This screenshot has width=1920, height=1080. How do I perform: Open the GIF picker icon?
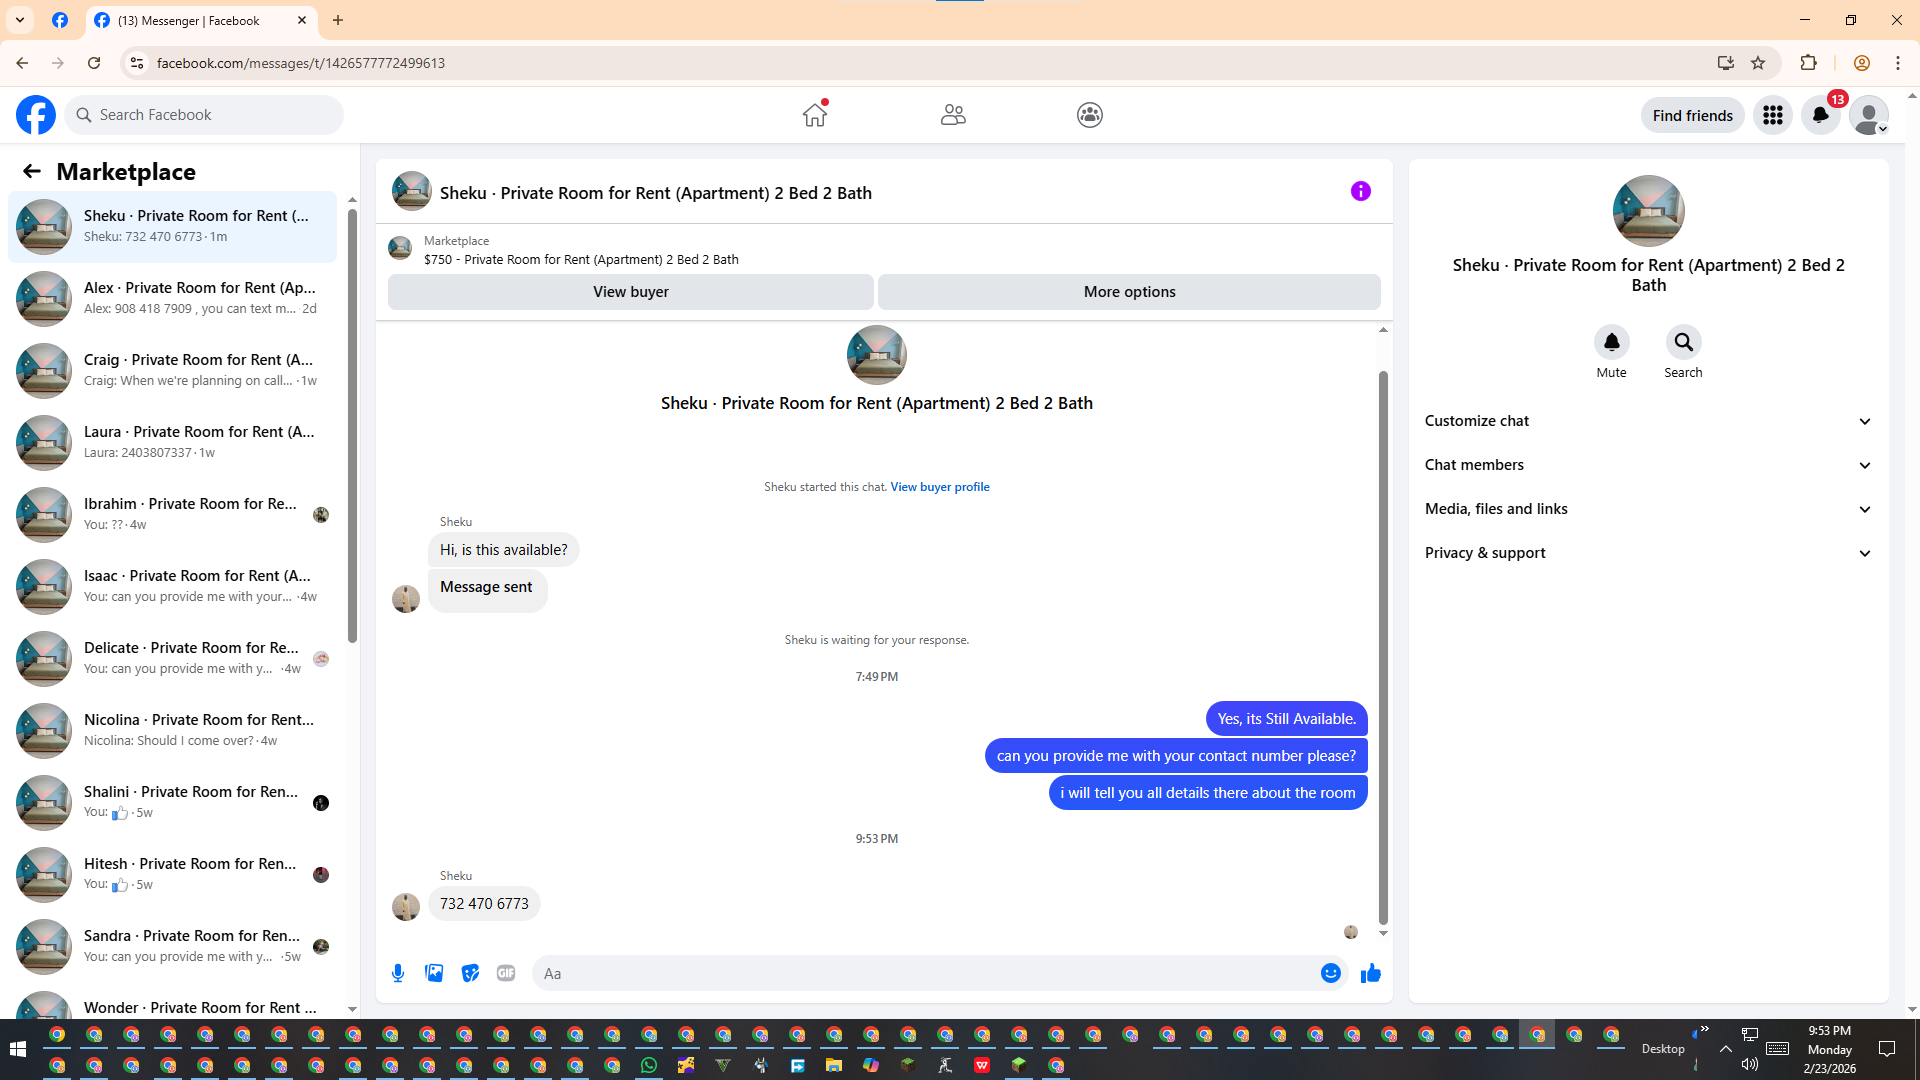506,973
